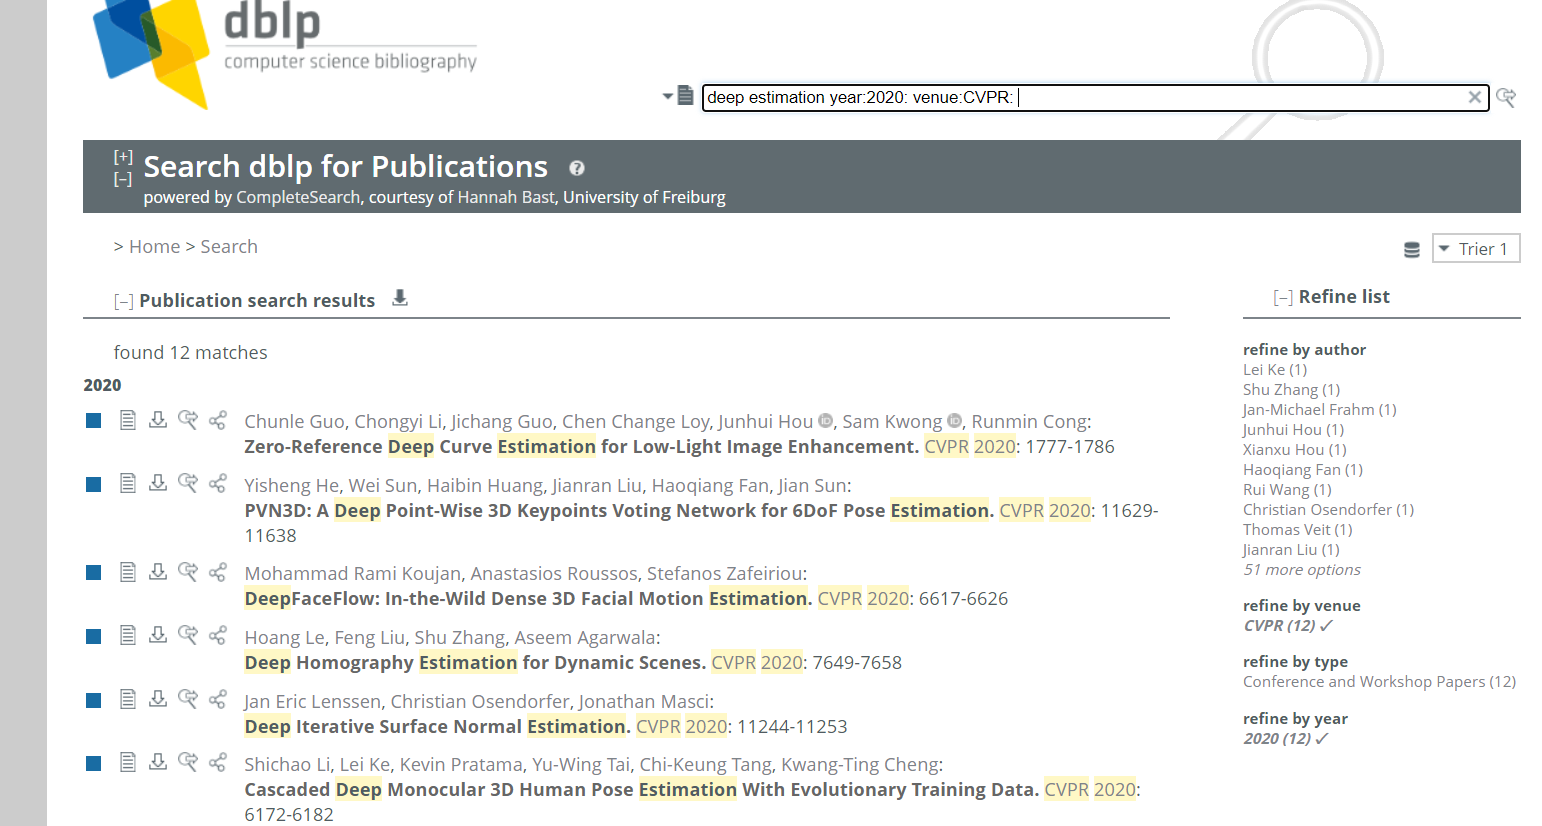1542x826 pixels.
Task: Collapse the Refine list panel
Action: click(x=1283, y=297)
